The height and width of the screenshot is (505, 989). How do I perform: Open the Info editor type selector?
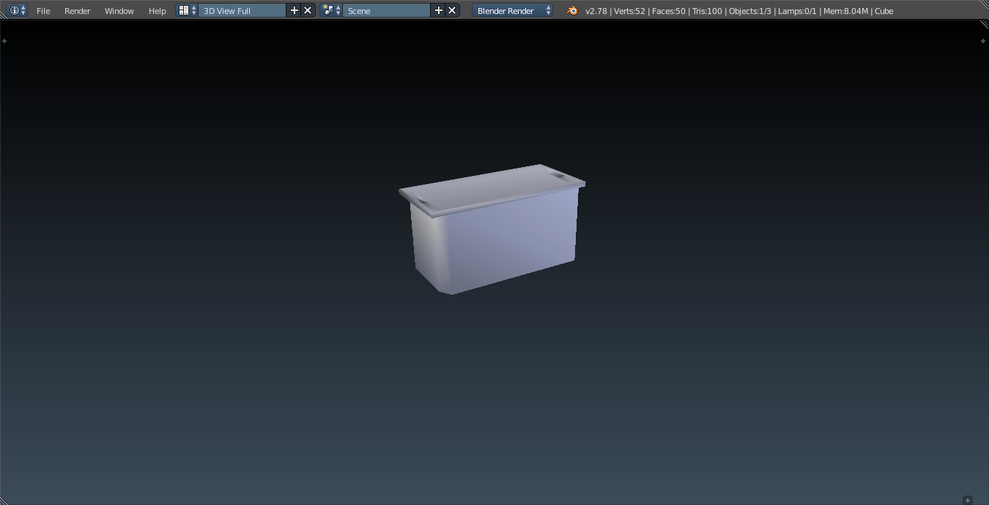coord(17,10)
